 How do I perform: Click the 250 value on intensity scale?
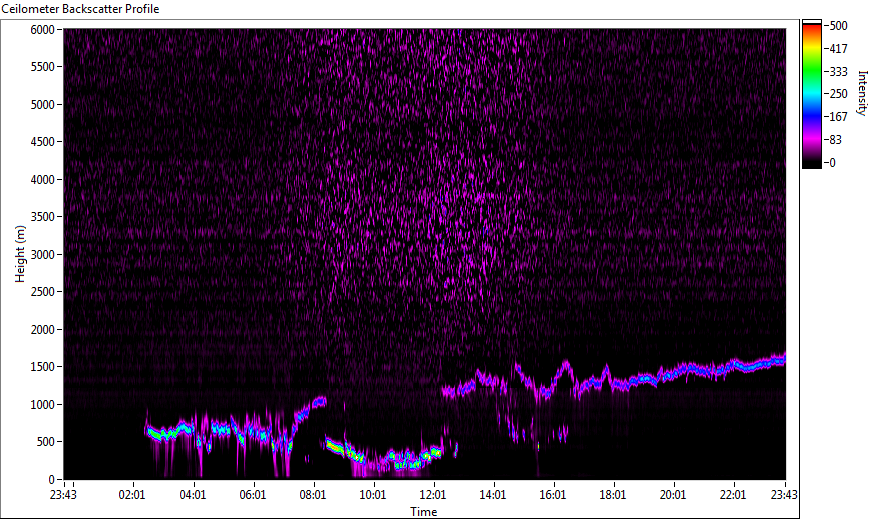[838, 93]
